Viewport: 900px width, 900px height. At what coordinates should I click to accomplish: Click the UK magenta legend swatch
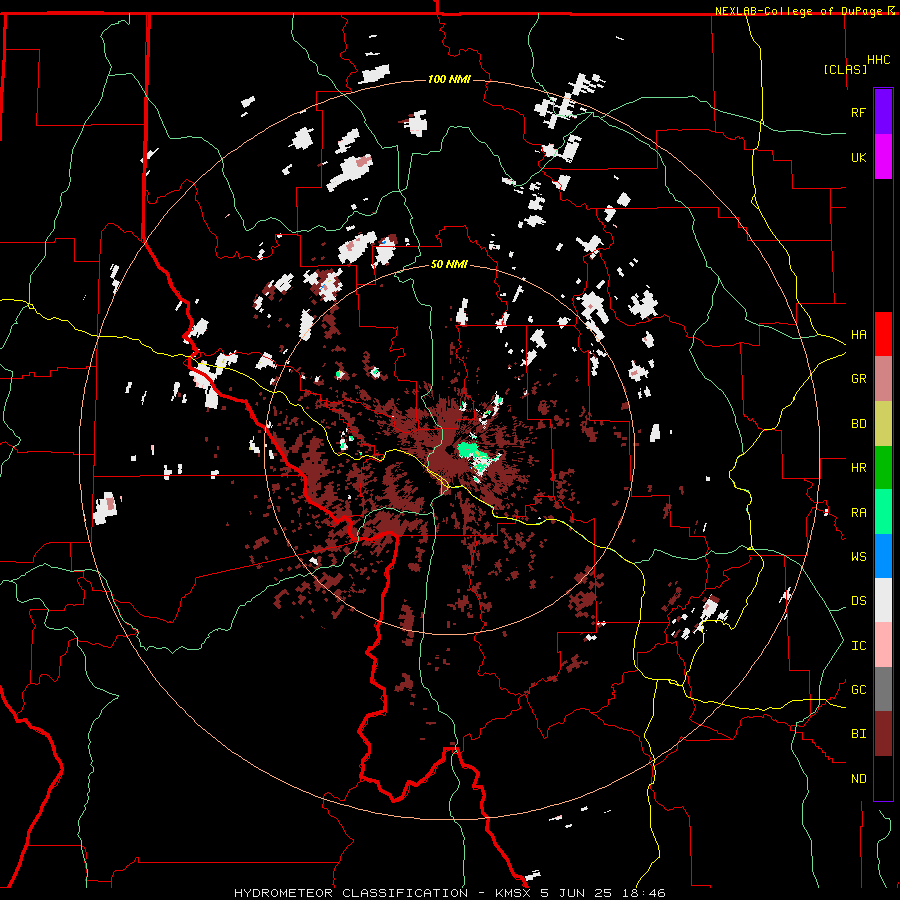pos(883,157)
